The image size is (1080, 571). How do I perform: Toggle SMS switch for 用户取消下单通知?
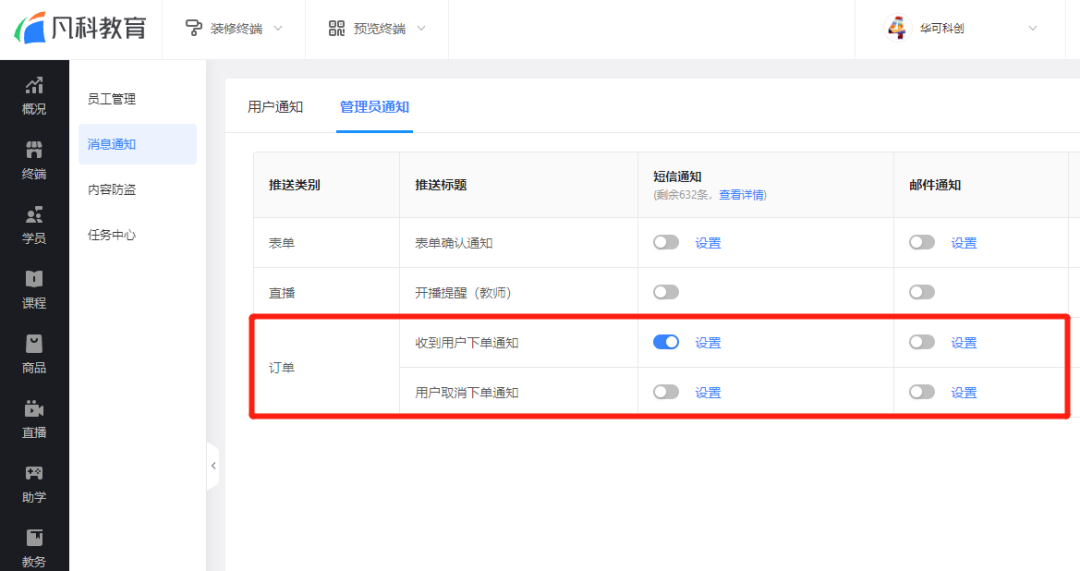666,392
